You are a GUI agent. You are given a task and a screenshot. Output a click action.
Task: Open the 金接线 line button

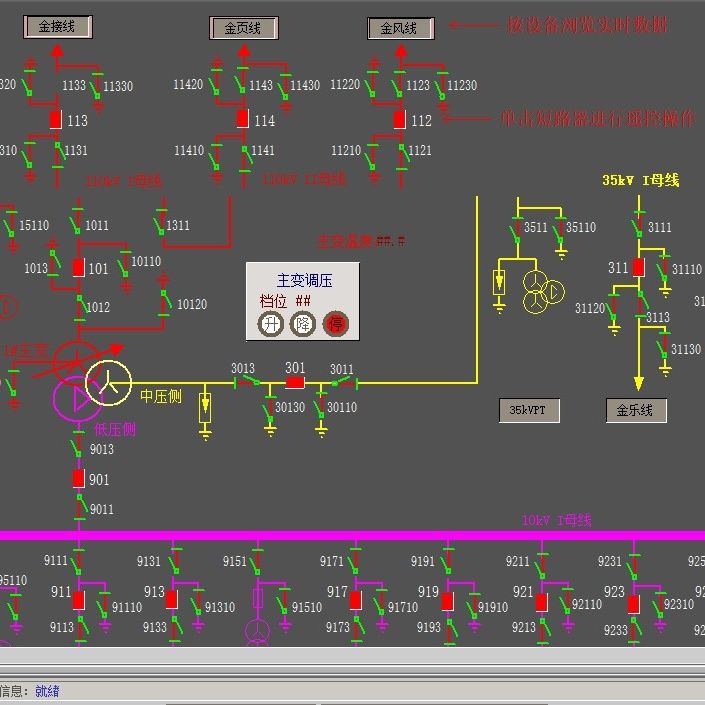58,27
